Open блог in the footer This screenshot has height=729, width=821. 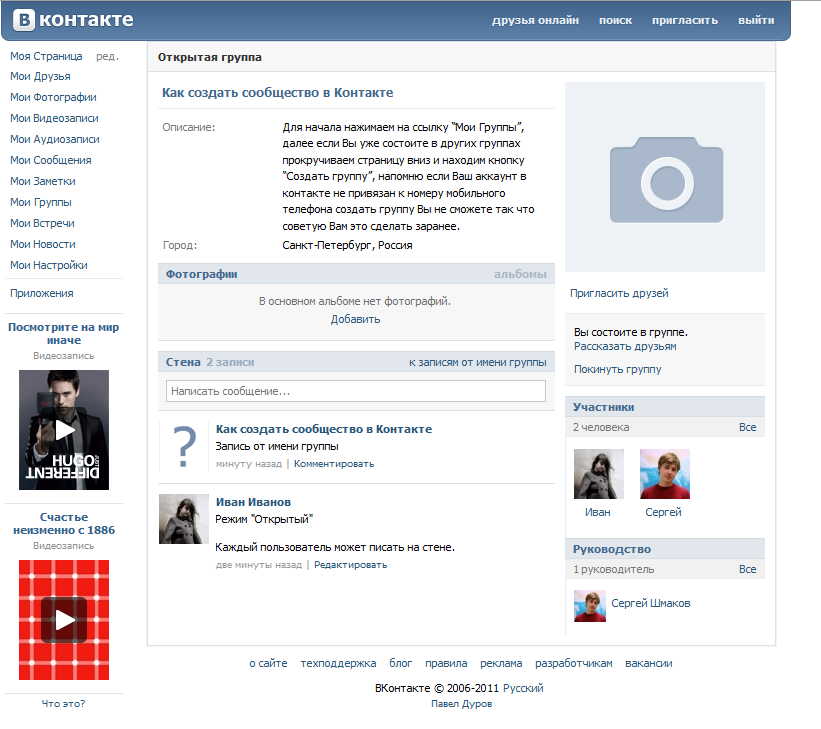tap(401, 664)
